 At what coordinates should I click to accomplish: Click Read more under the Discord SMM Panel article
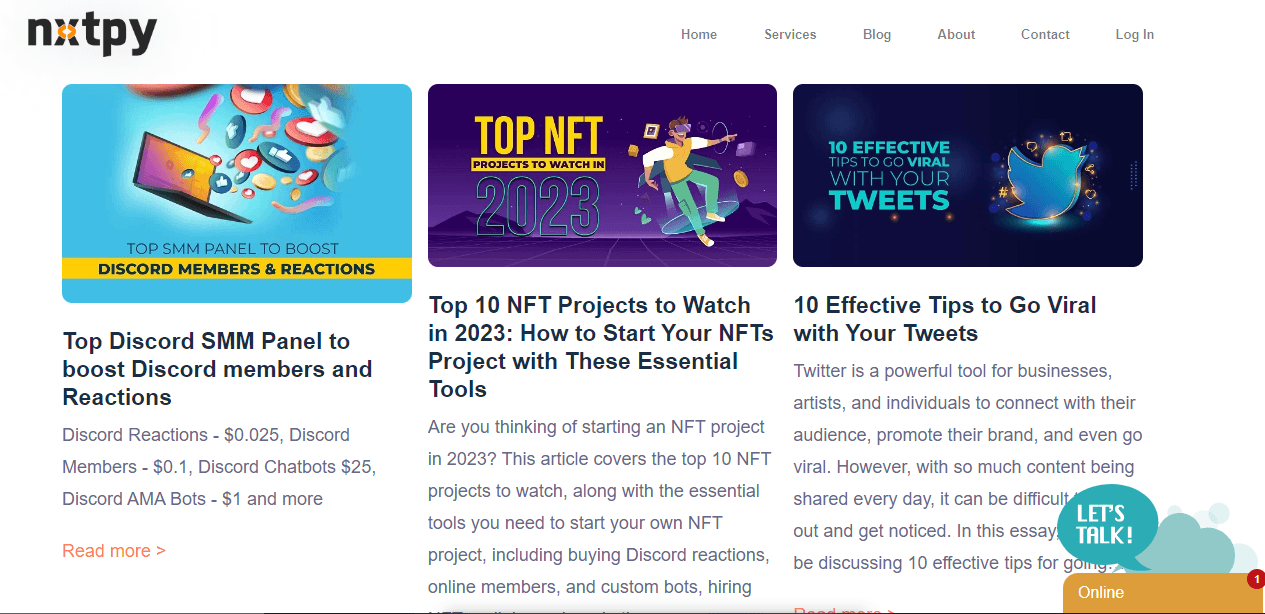click(x=114, y=550)
